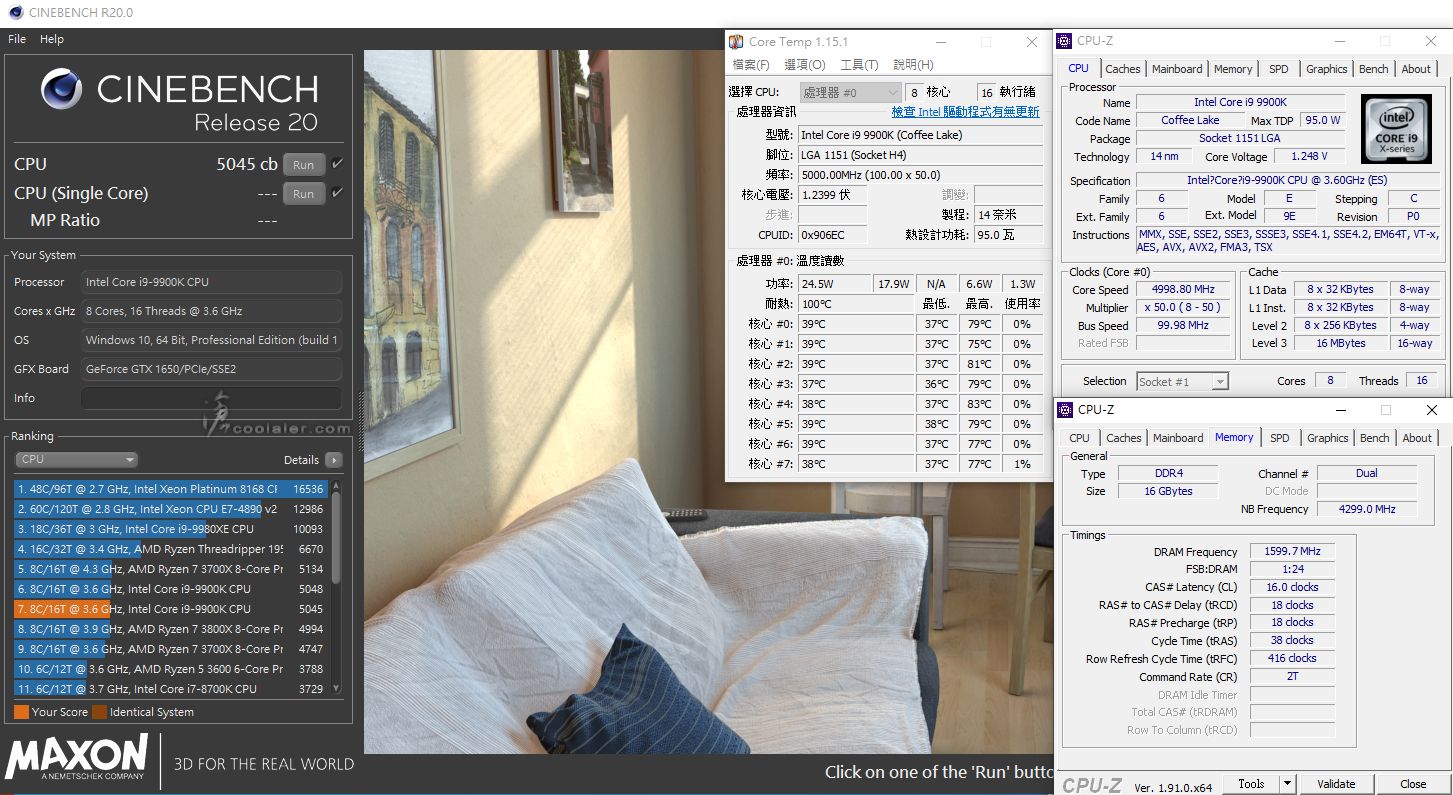Click the ranking Details arrow button
Screen dimensions: 1453x795
(x=334, y=460)
